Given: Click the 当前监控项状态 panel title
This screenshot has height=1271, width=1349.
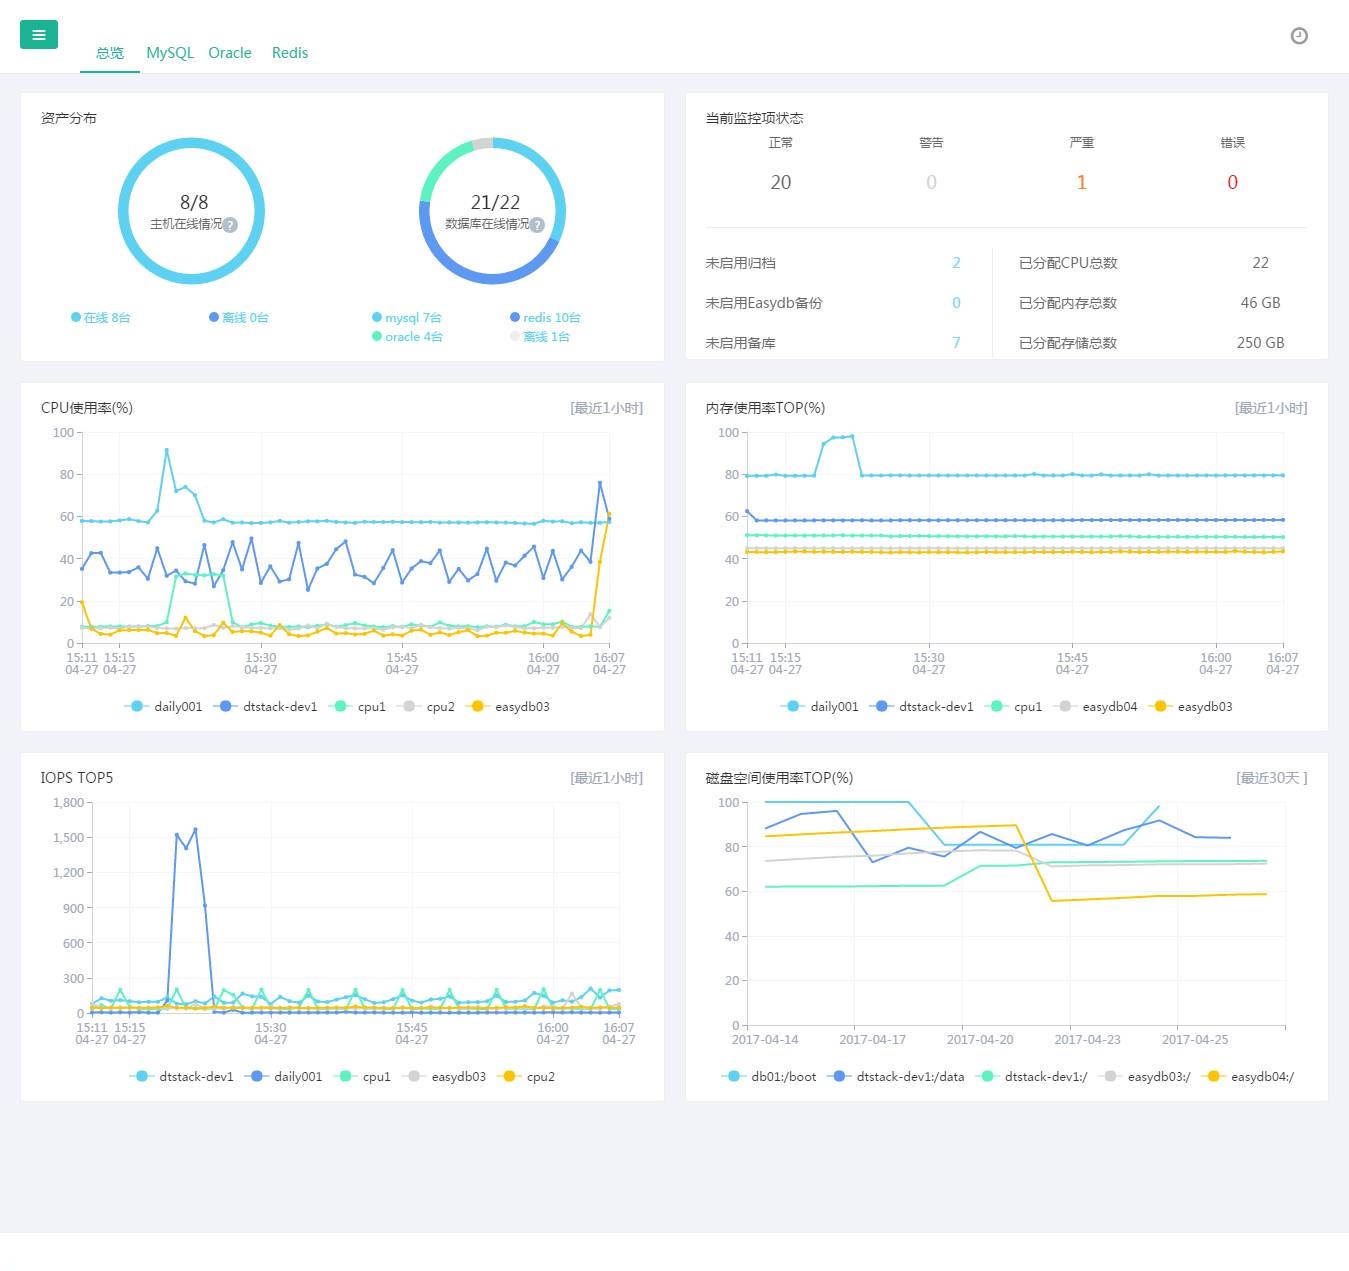Looking at the screenshot, I should coord(754,118).
